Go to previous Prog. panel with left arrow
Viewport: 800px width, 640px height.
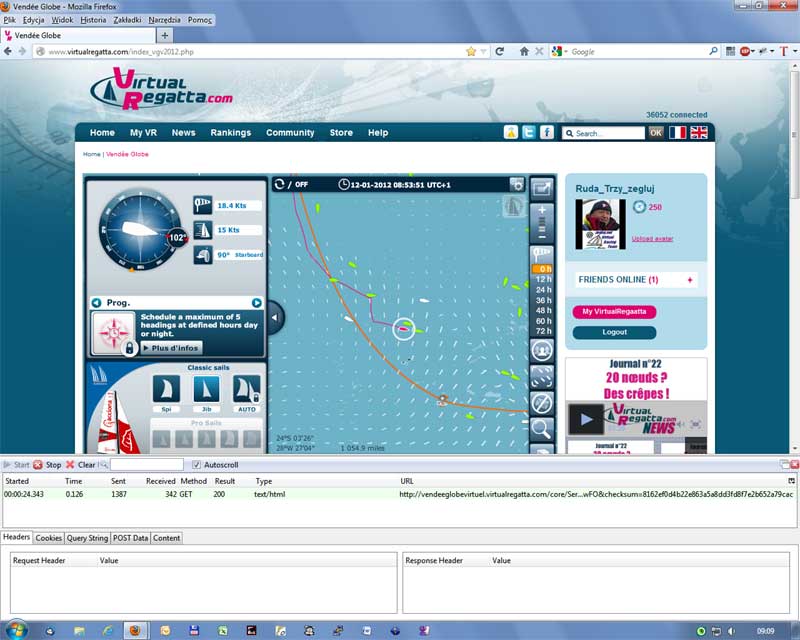pos(96,303)
